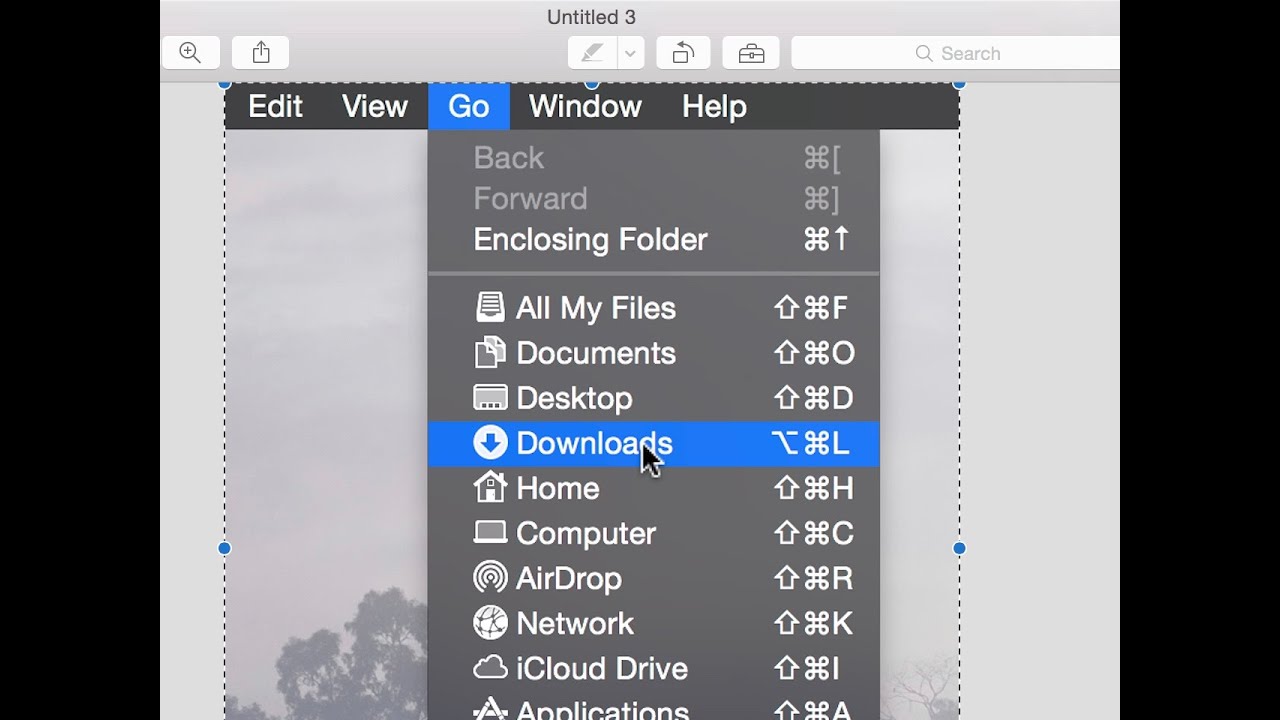Open the Window menu
This screenshot has width=1280, height=720.
(x=585, y=106)
